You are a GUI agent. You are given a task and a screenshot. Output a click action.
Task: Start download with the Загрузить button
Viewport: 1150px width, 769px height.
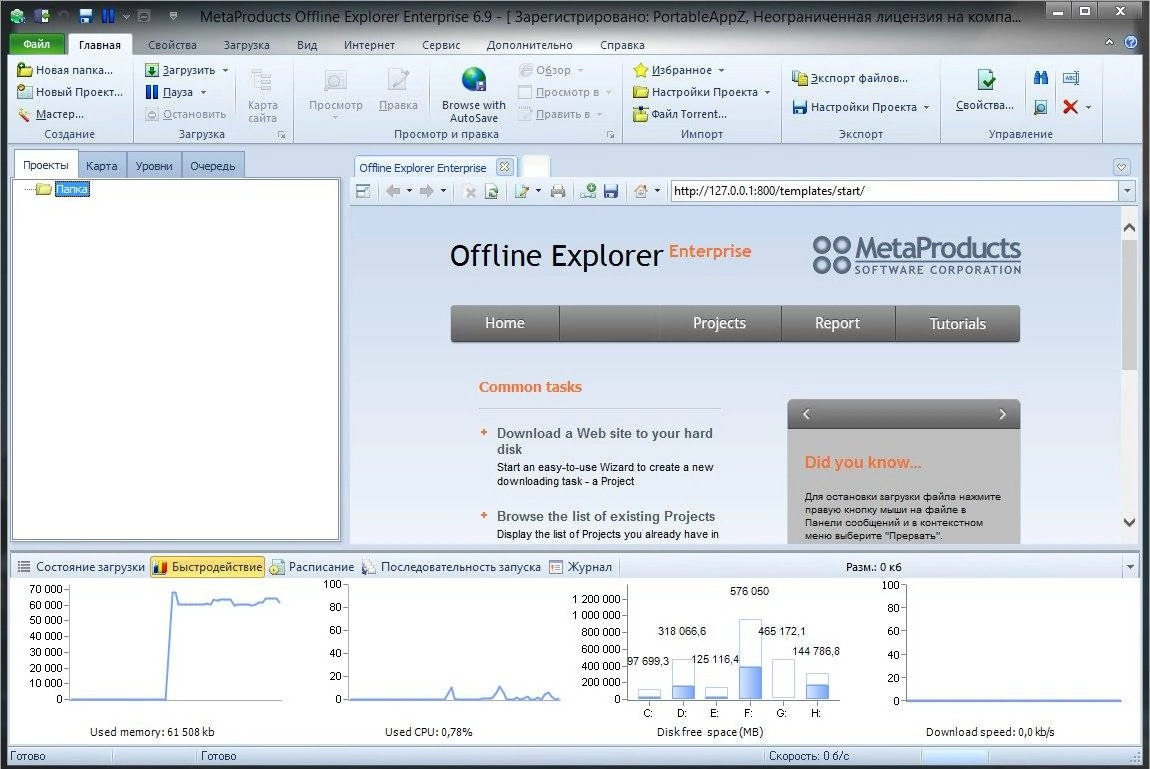pyautogui.click(x=180, y=70)
